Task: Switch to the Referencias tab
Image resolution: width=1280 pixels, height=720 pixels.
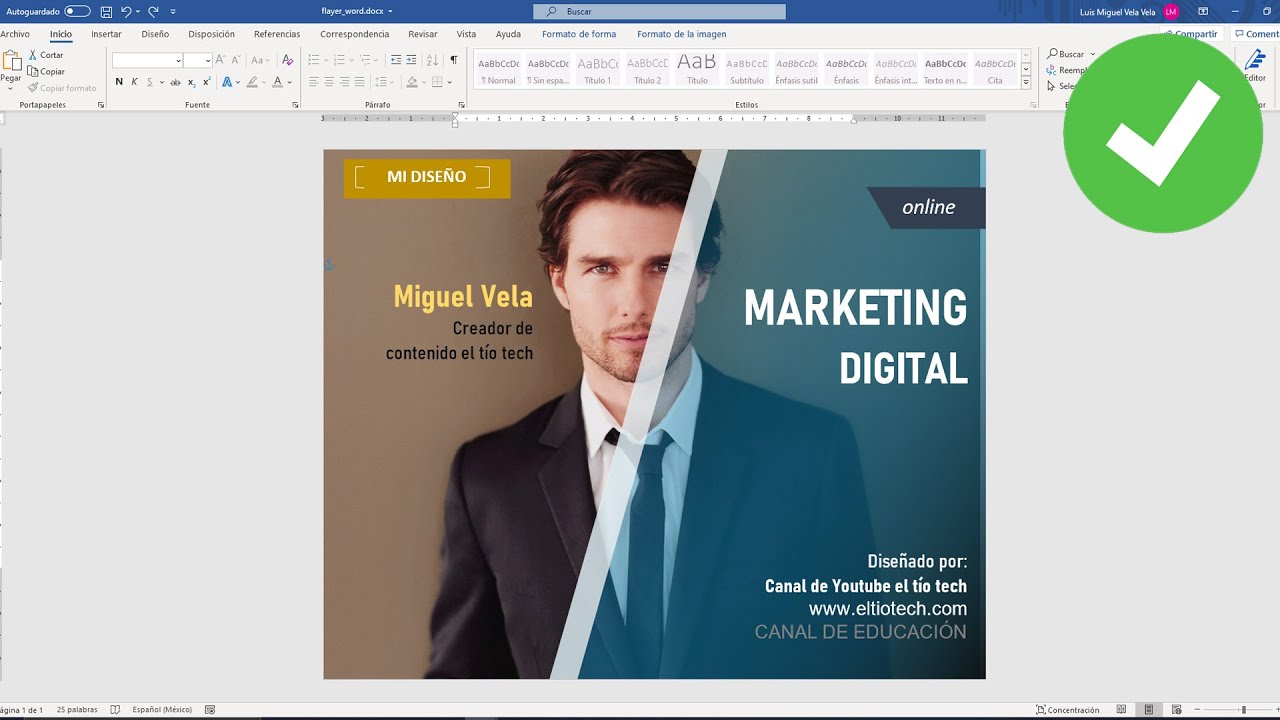Action: coord(277,34)
